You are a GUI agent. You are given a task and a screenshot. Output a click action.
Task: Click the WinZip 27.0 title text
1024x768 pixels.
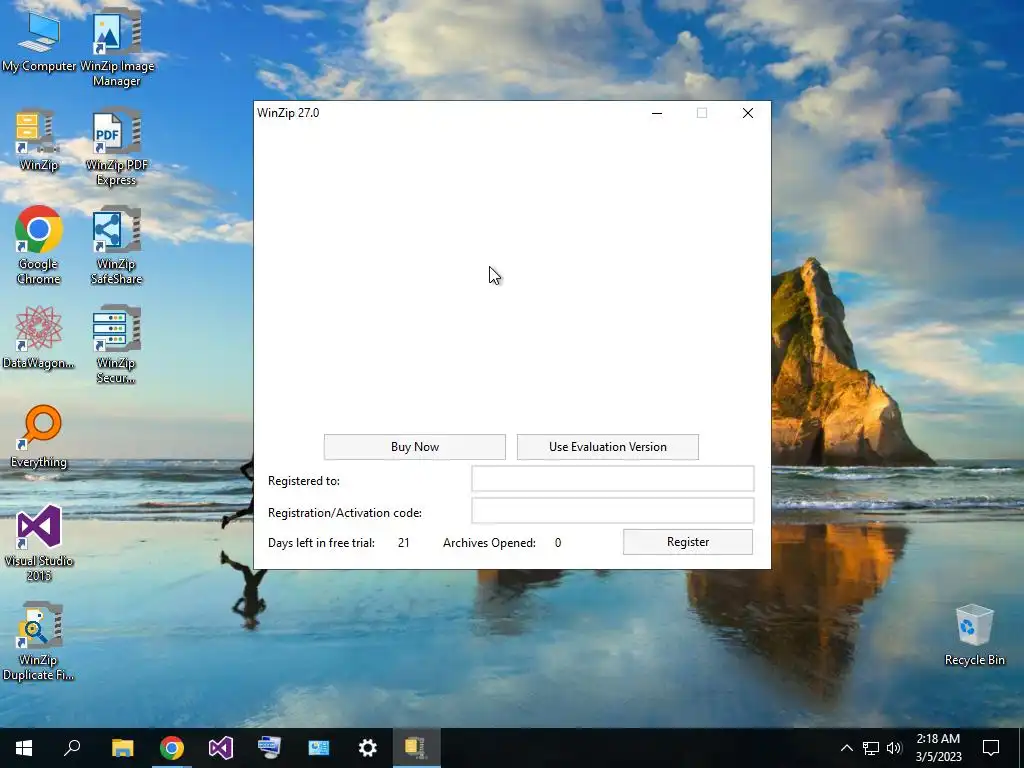coord(288,113)
